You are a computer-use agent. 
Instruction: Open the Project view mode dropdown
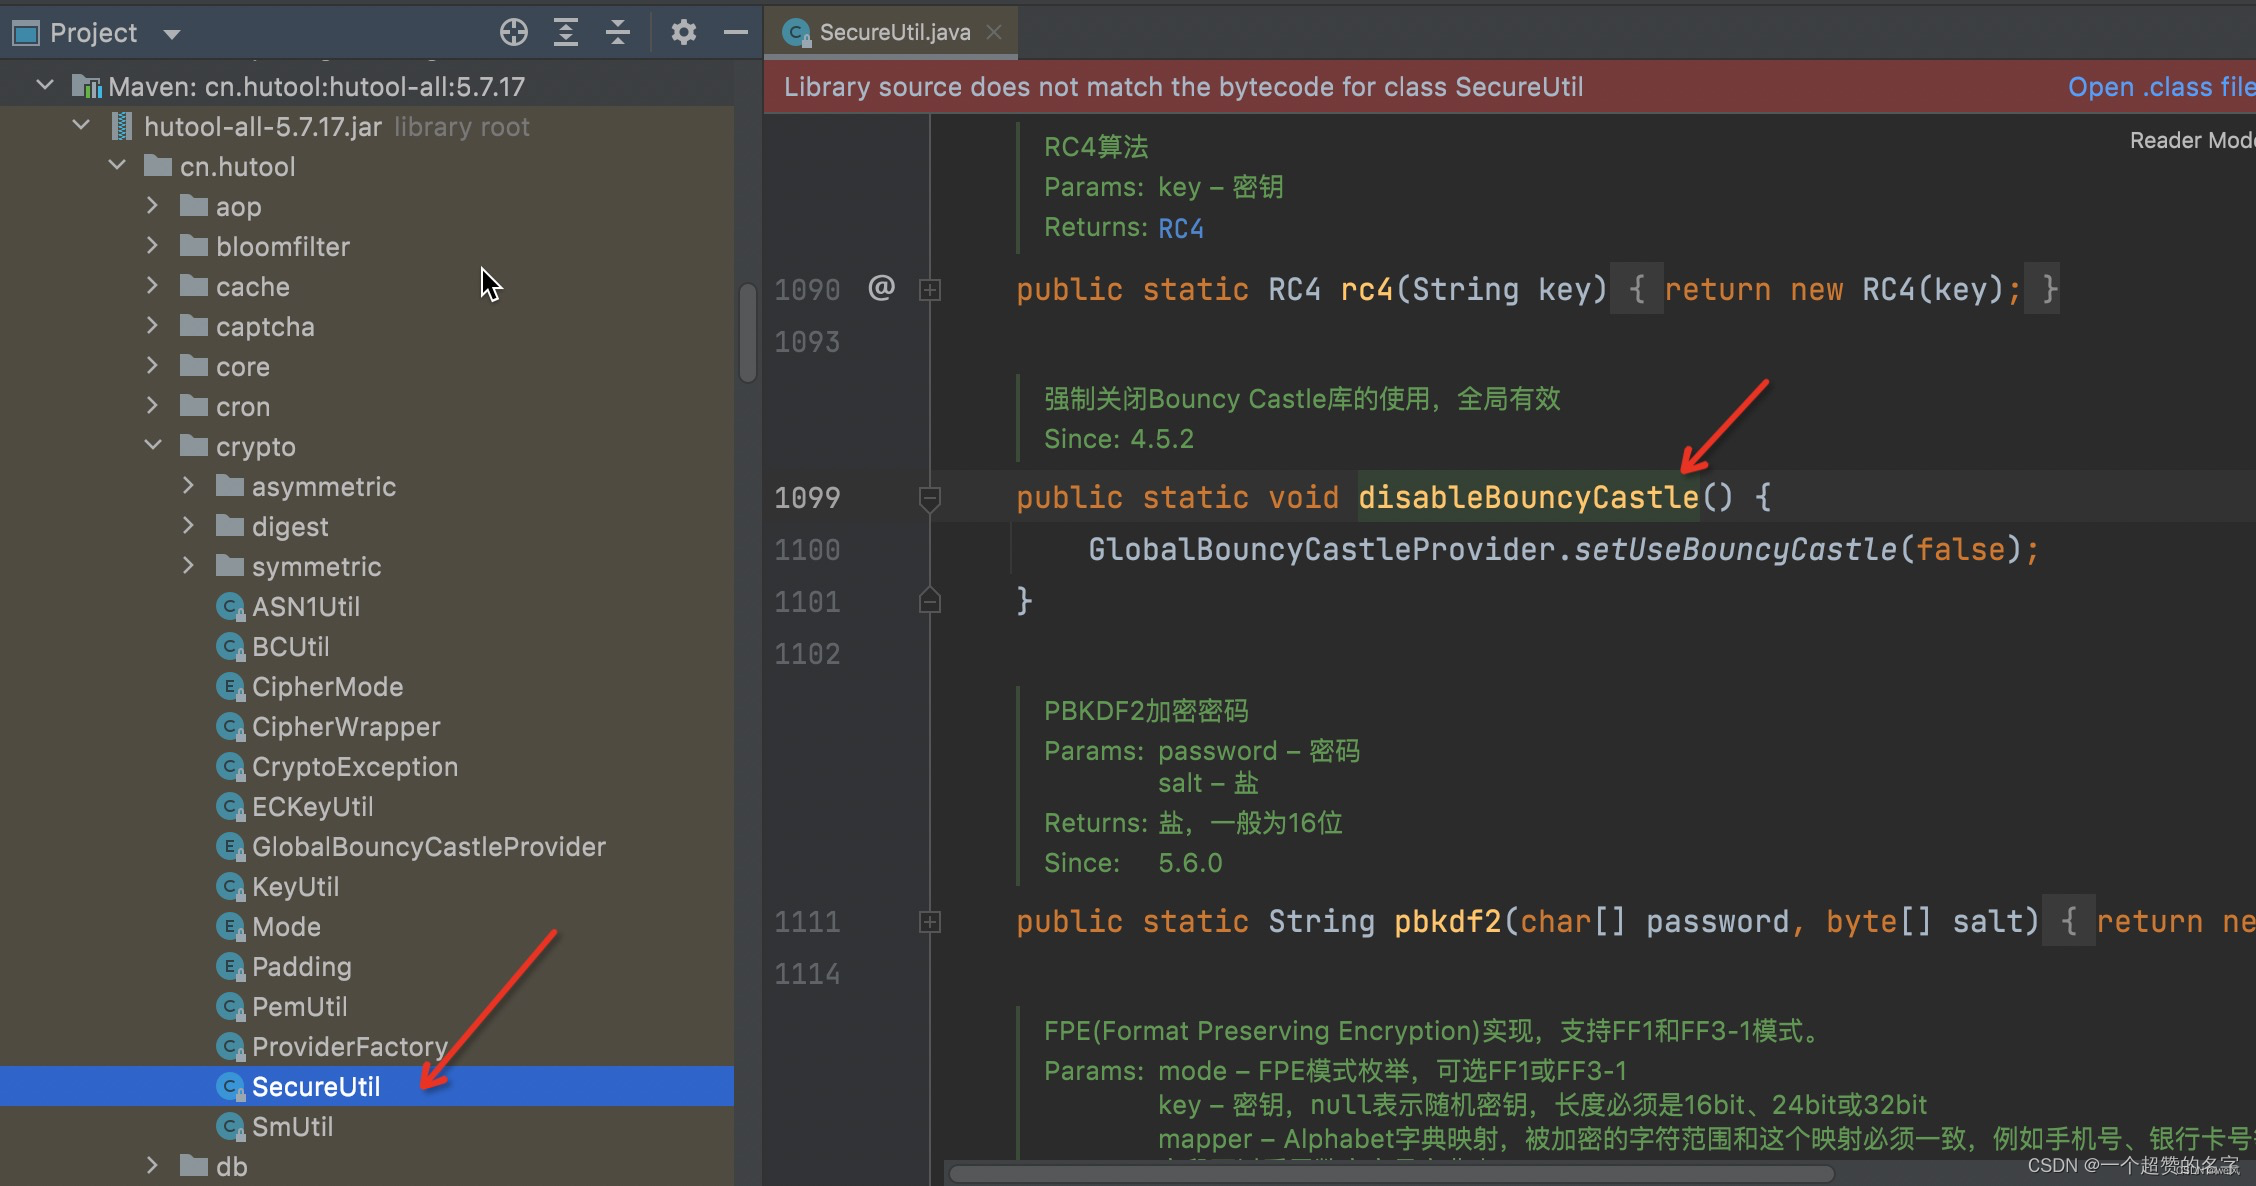point(171,32)
